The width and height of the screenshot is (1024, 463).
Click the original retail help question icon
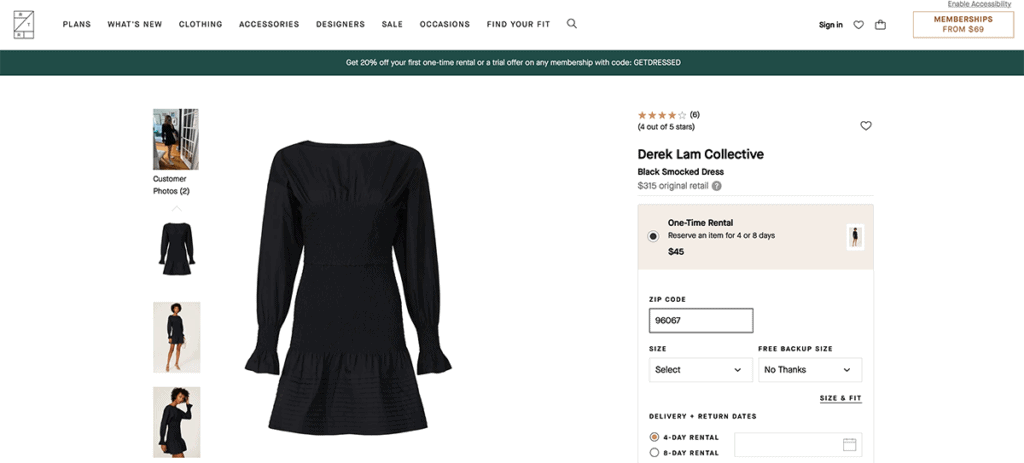tap(717, 186)
